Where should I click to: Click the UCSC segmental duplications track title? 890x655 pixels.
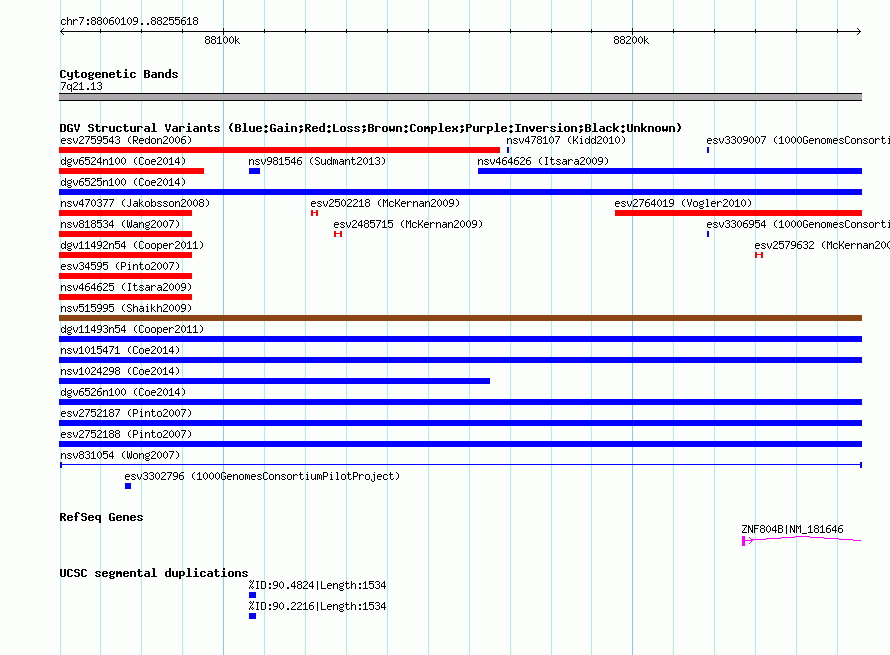pos(154,573)
